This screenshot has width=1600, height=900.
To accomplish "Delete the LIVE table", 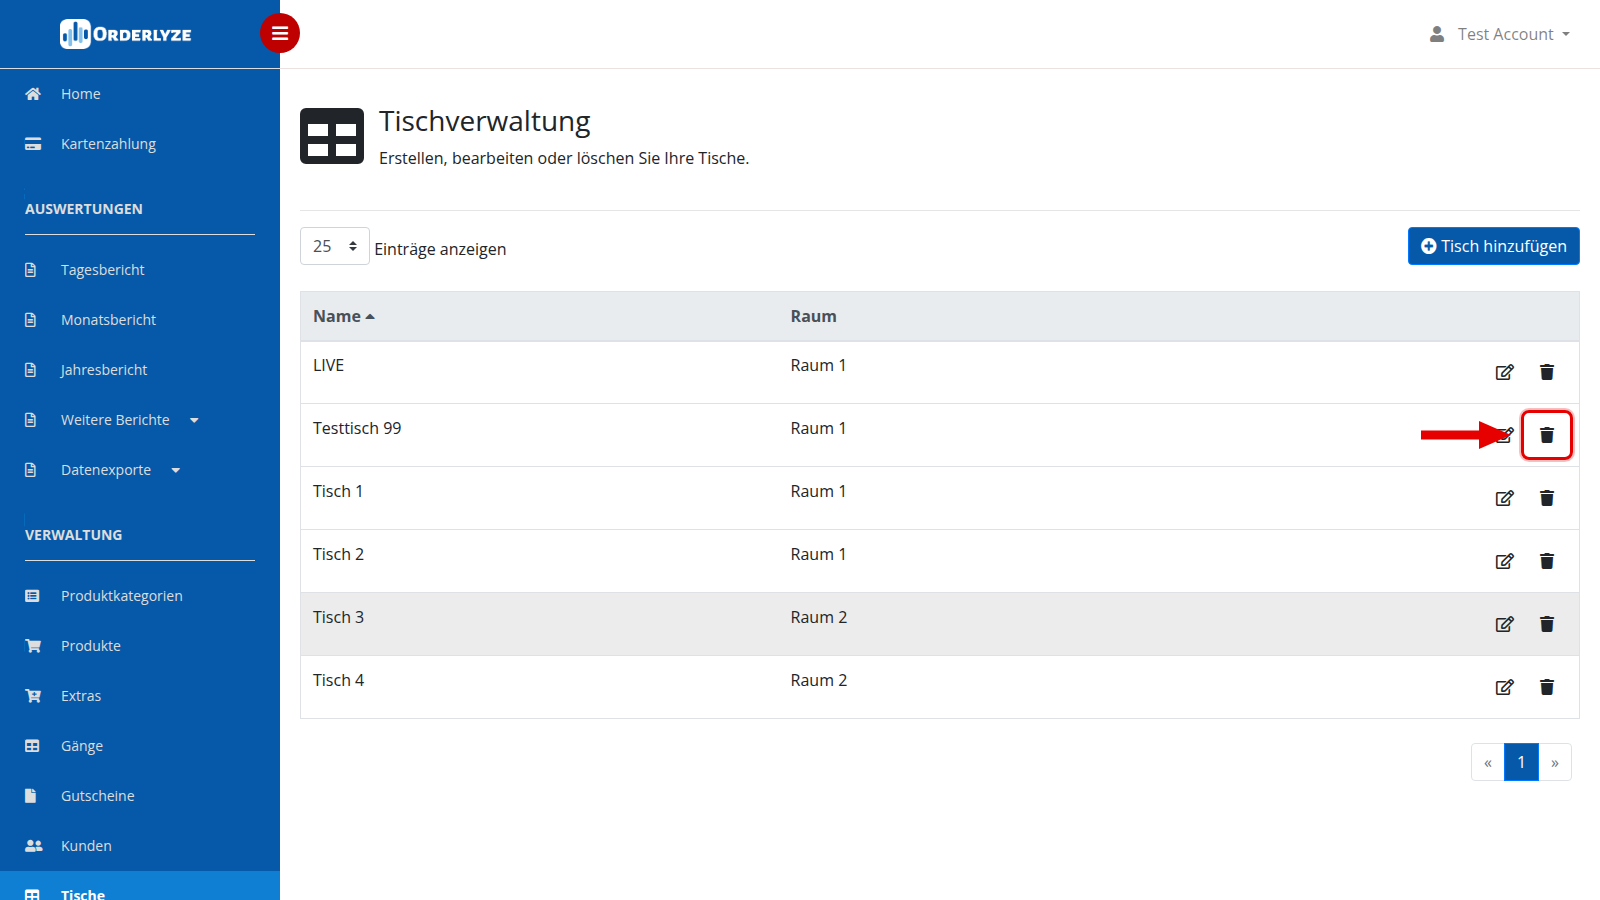I will pos(1546,372).
